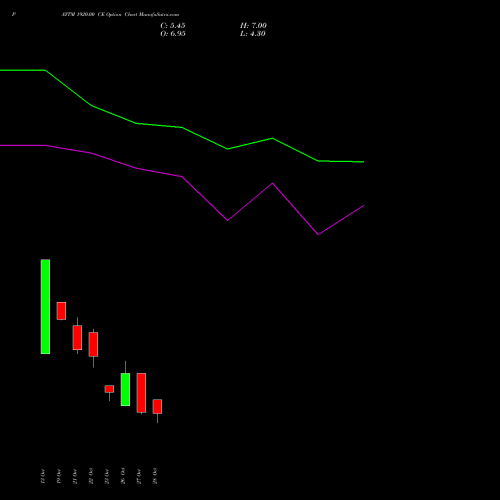Click the 28 Oct date axis label
500x500 pixels.
click(x=155, y=476)
